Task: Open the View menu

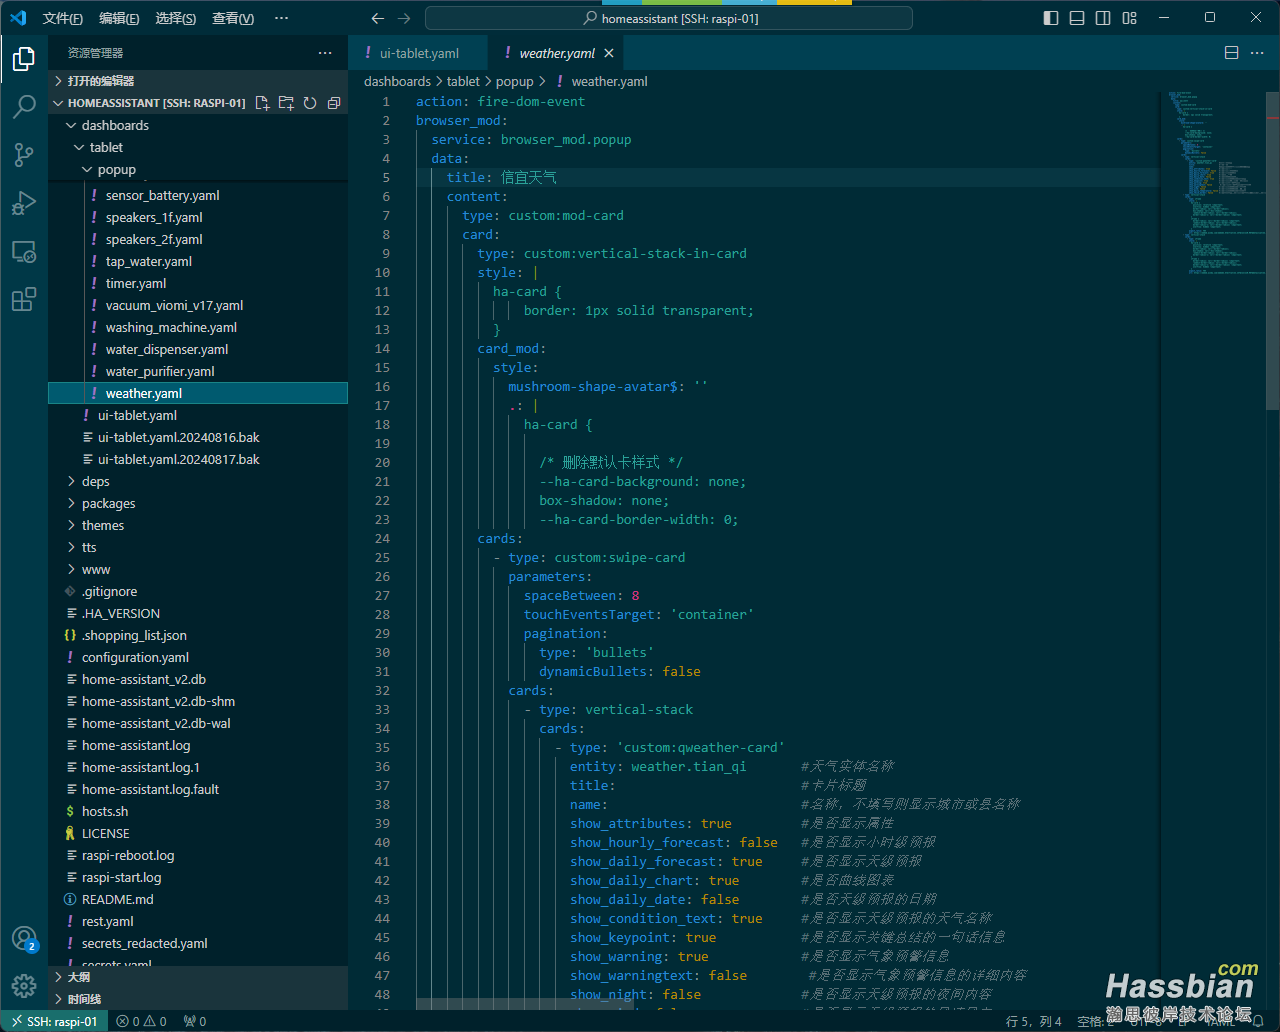Action: 232,18
